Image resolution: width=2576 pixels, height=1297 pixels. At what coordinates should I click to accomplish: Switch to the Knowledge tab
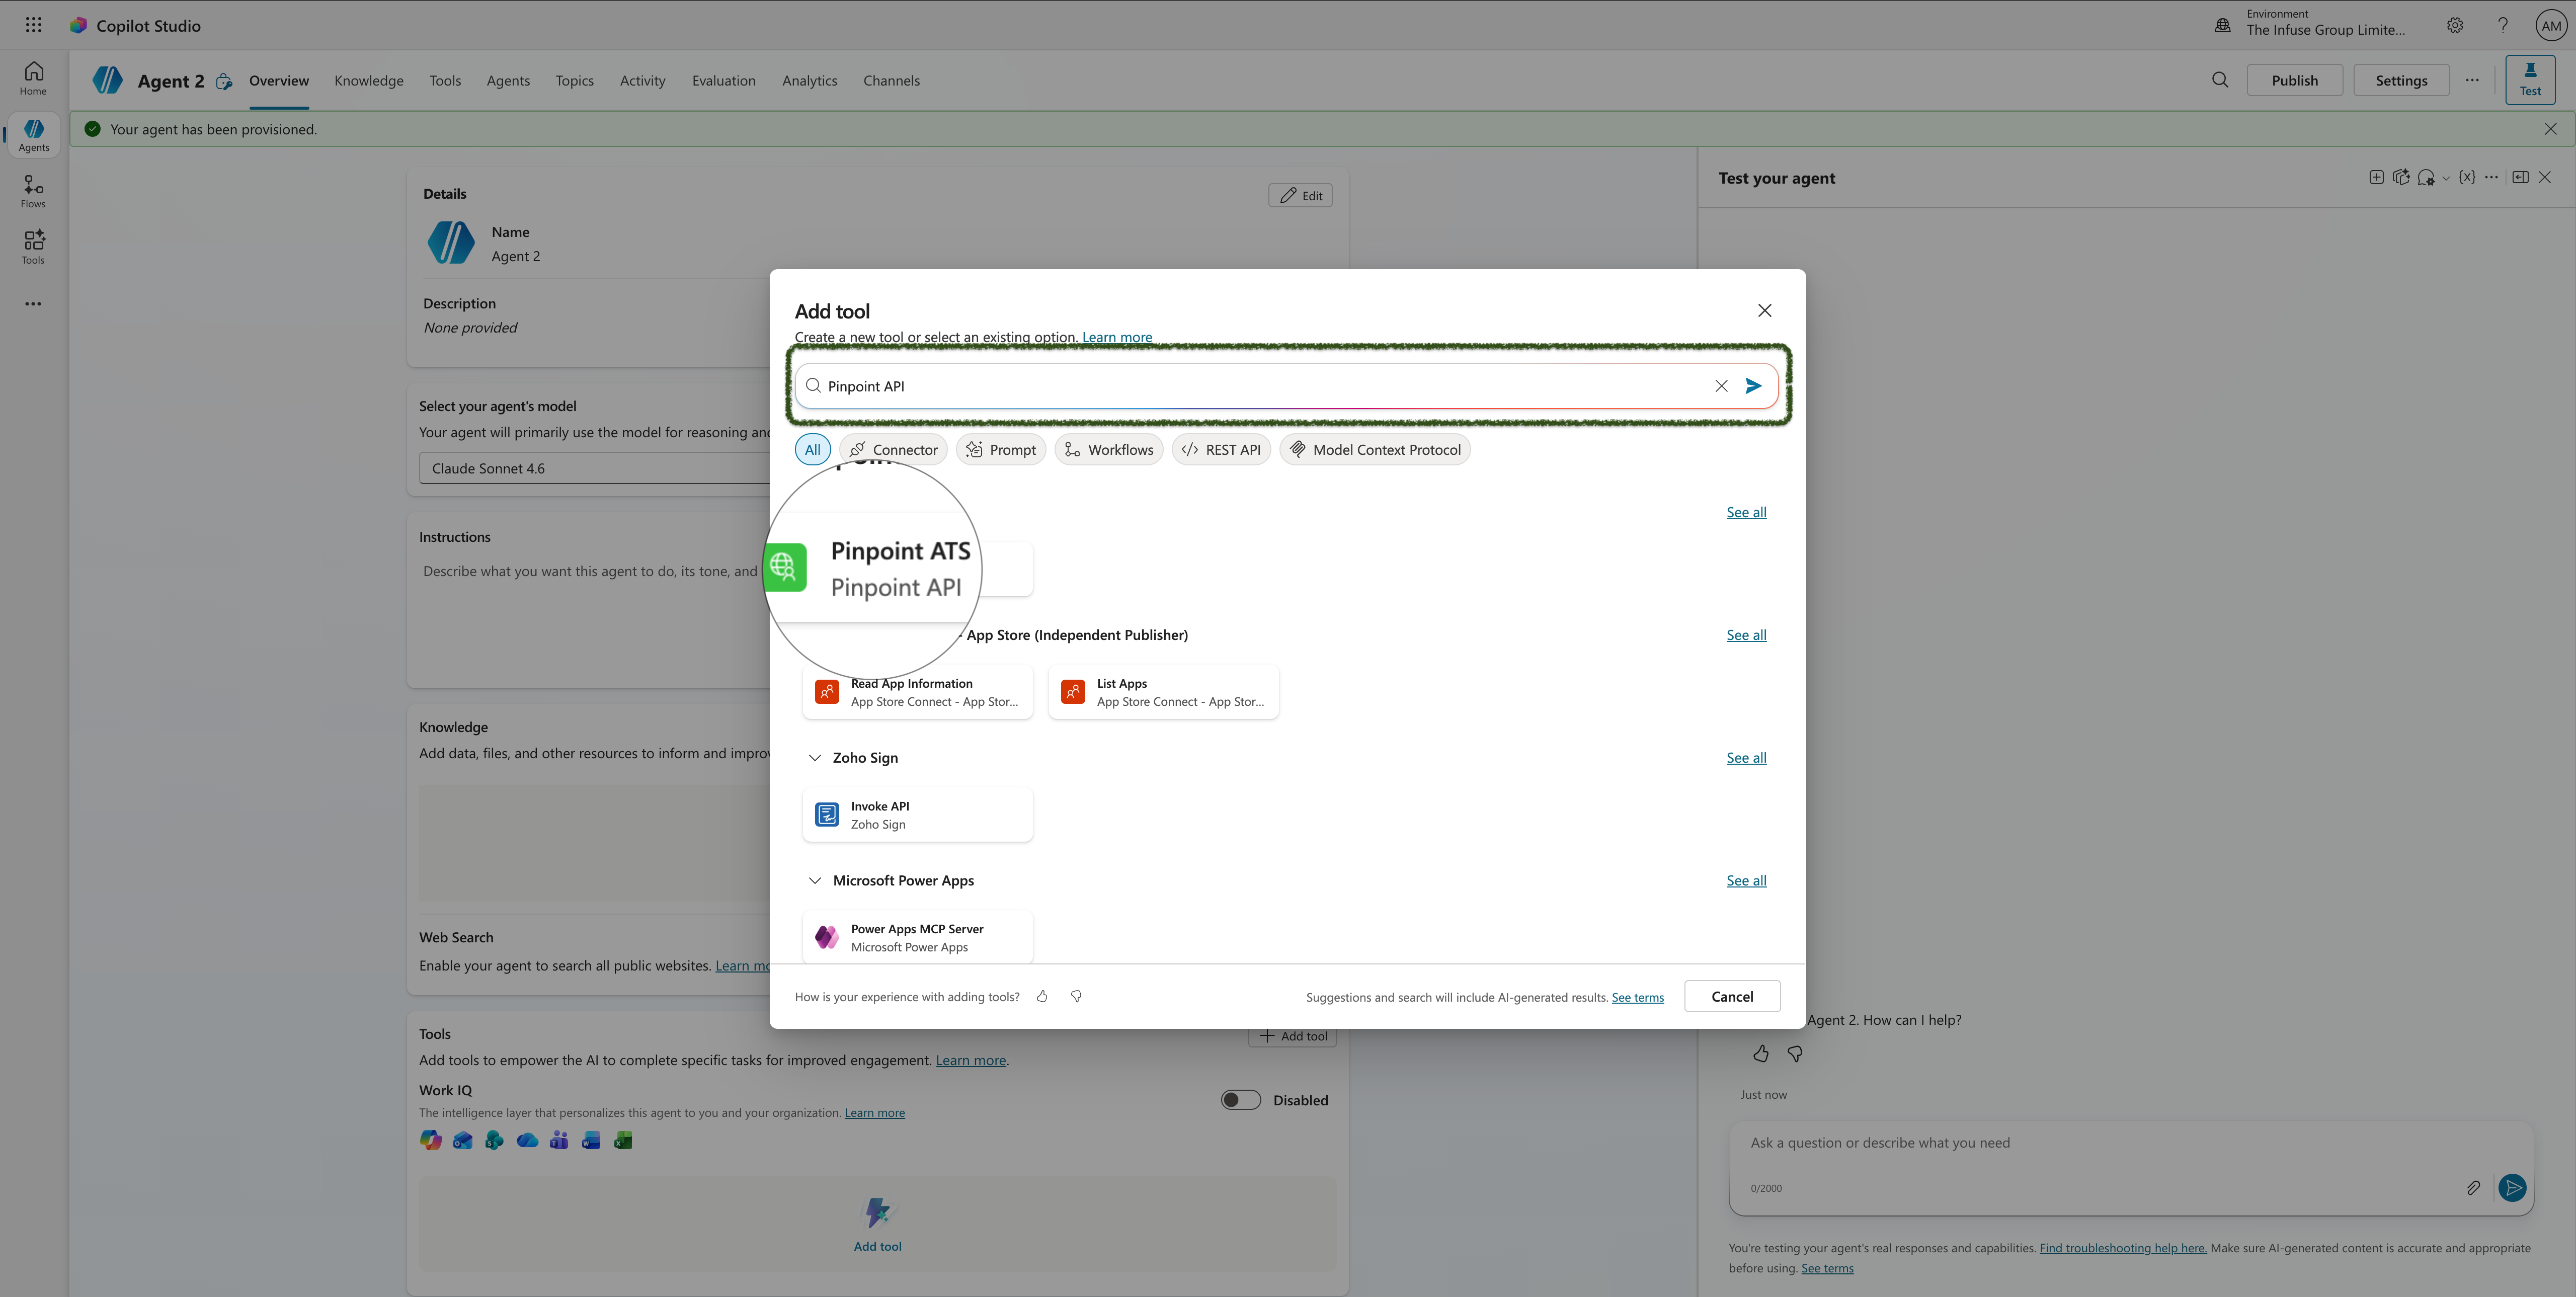369,80
